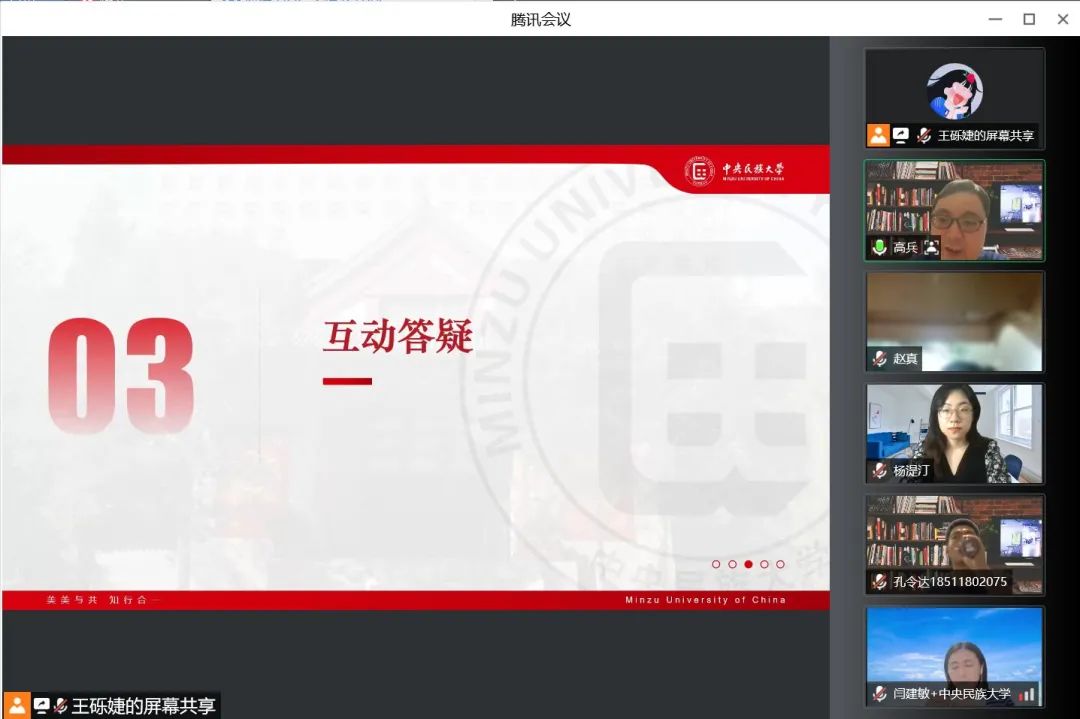Click muted mic icon beside 孔令达18511802075
Image resolution: width=1080 pixels, height=719 pixels.
[879, 581]
